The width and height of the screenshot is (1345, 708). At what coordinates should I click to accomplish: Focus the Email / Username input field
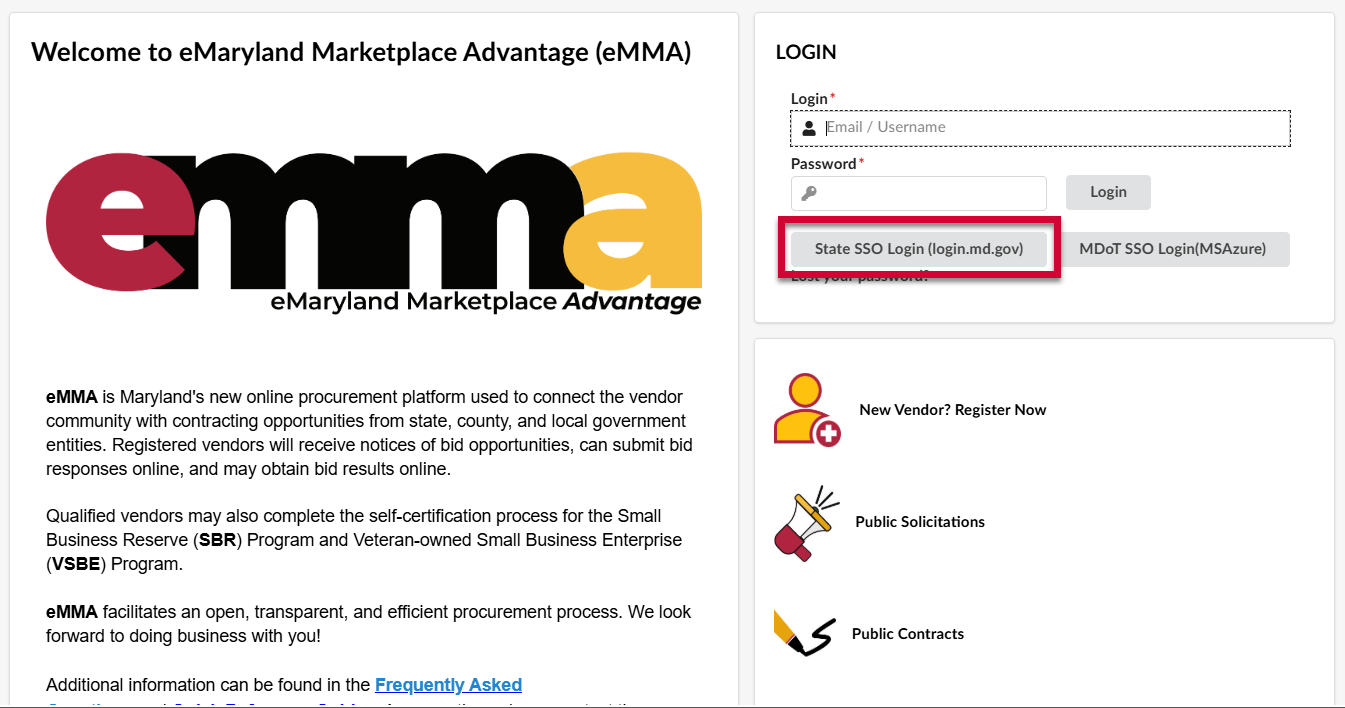1040,128
